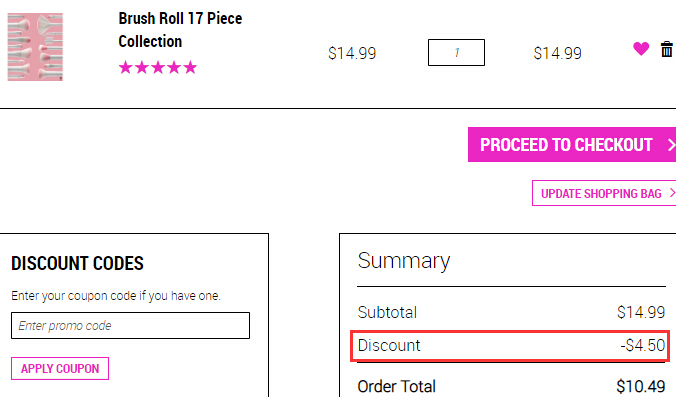Update the shopping bag
This screenshot has height=397, width=676.
point(604,193)
